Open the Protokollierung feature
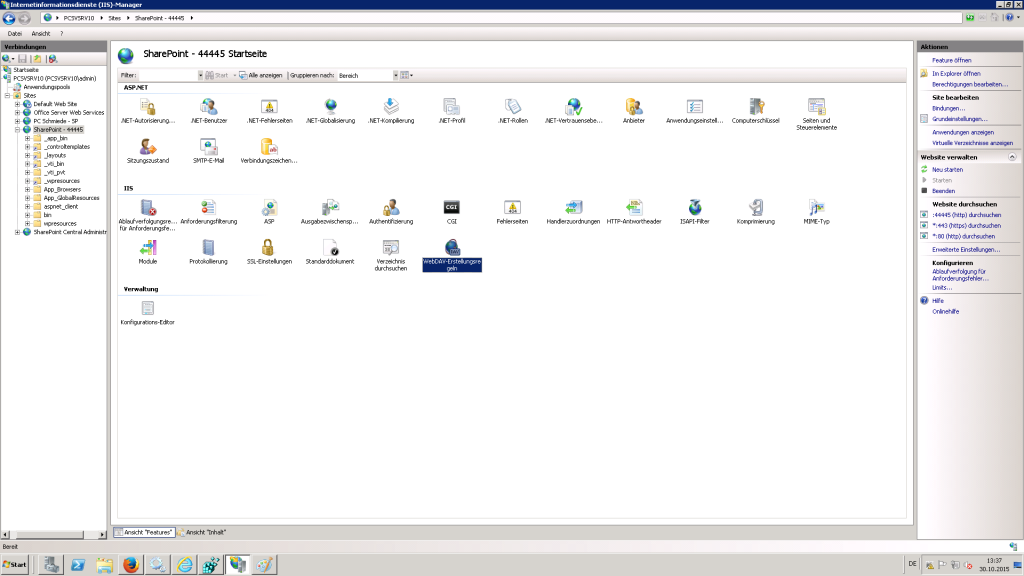This screenshot has height=576, width=1024. 208,252
